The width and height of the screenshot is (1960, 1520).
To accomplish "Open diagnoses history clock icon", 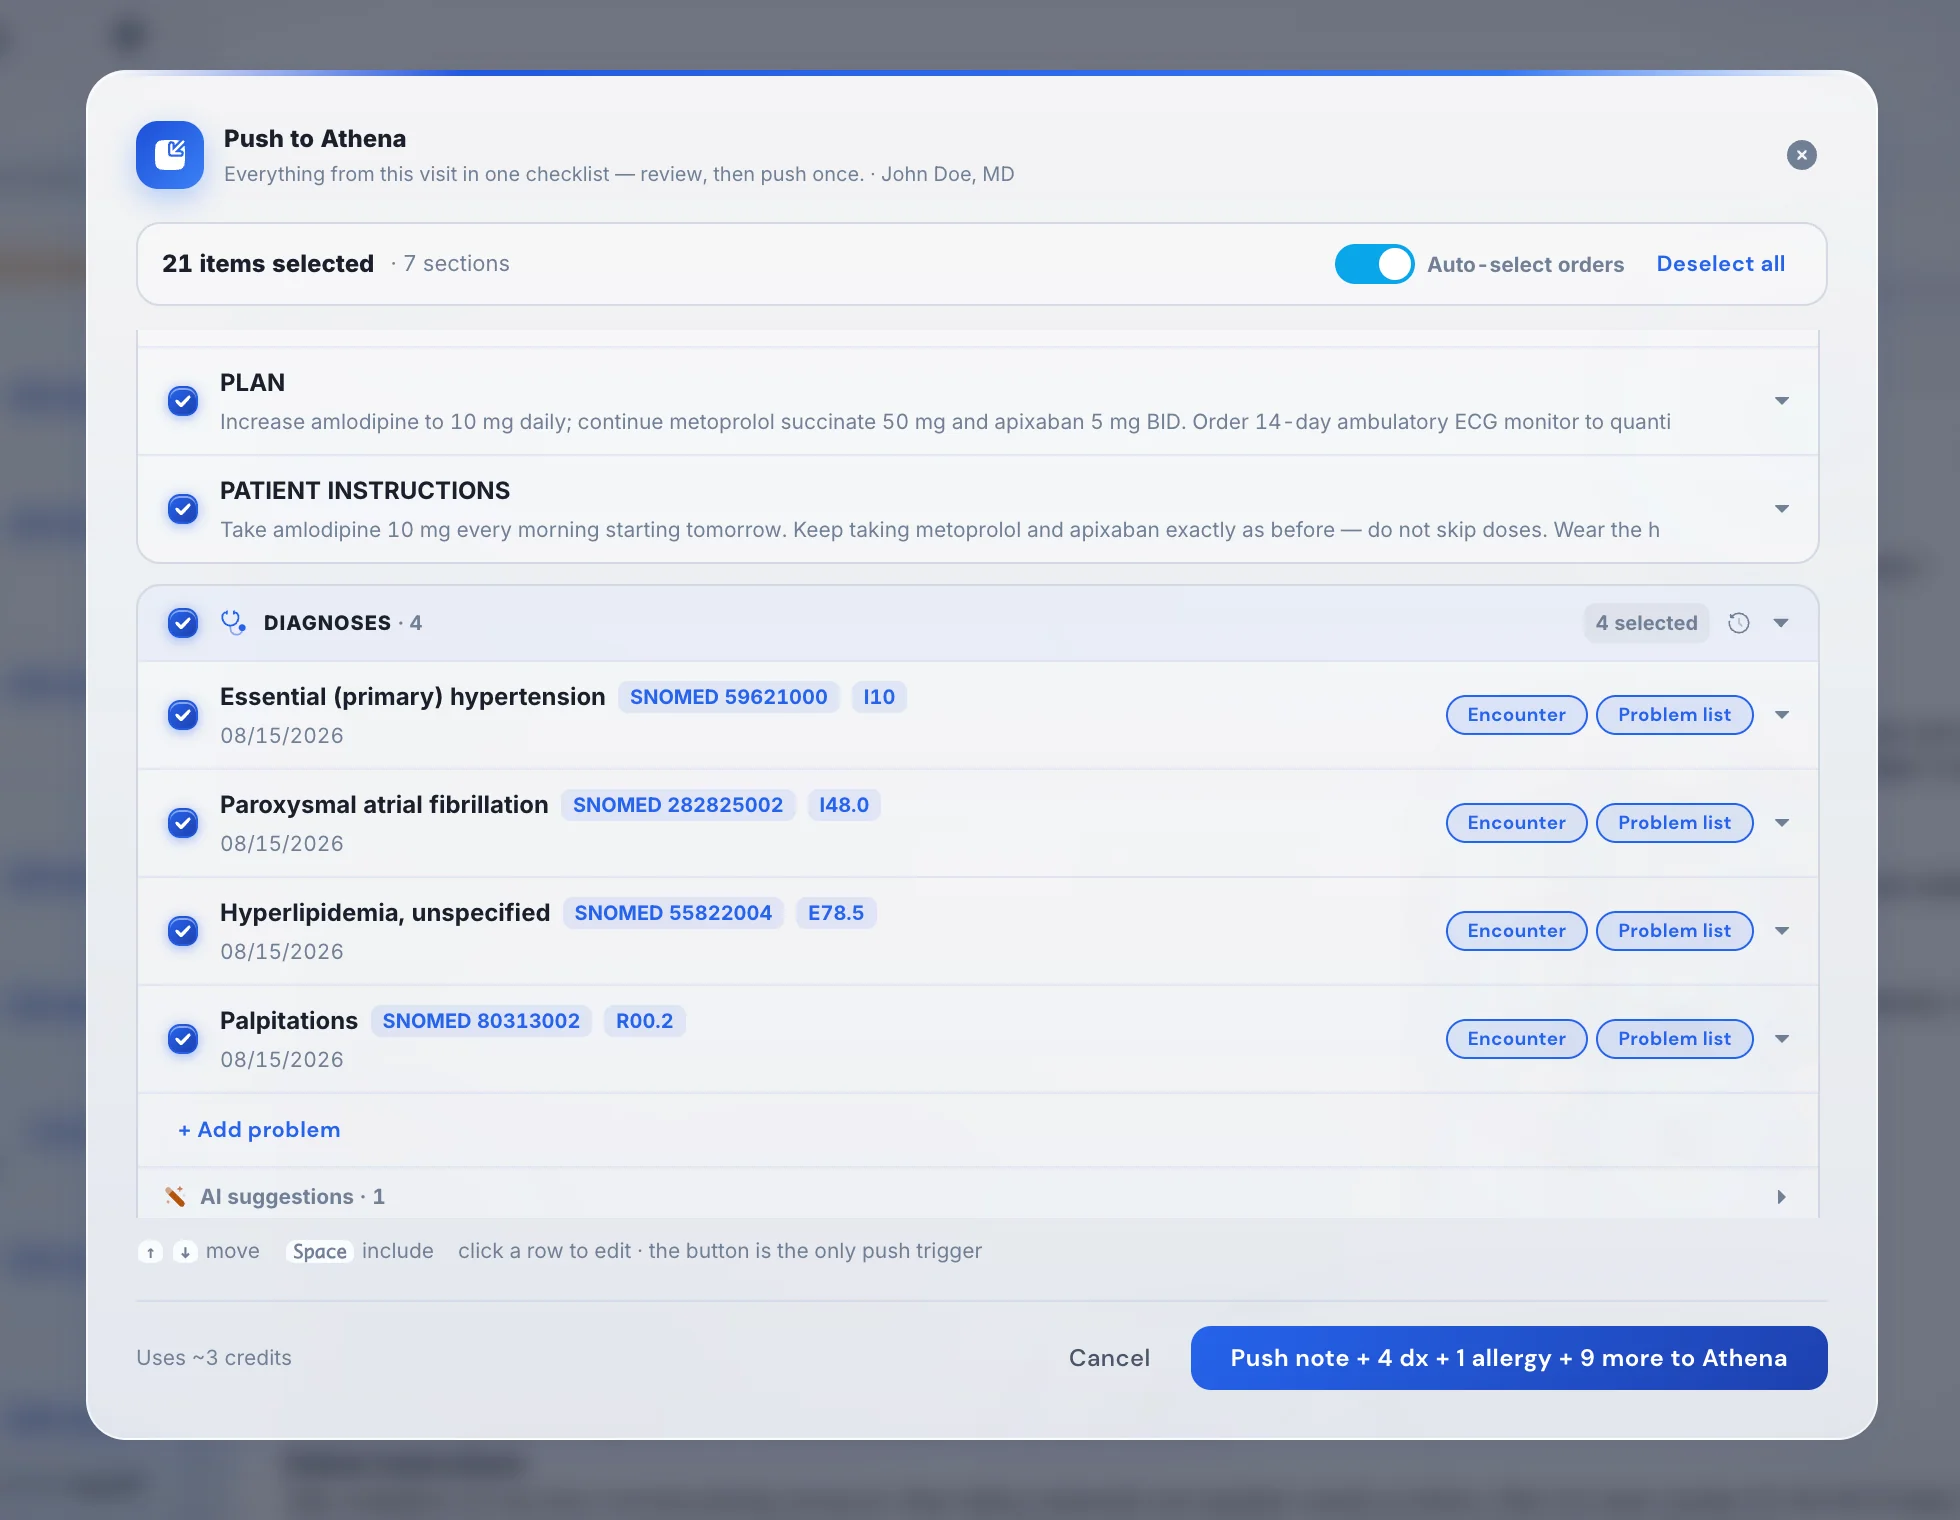I will pos(1739,623).
